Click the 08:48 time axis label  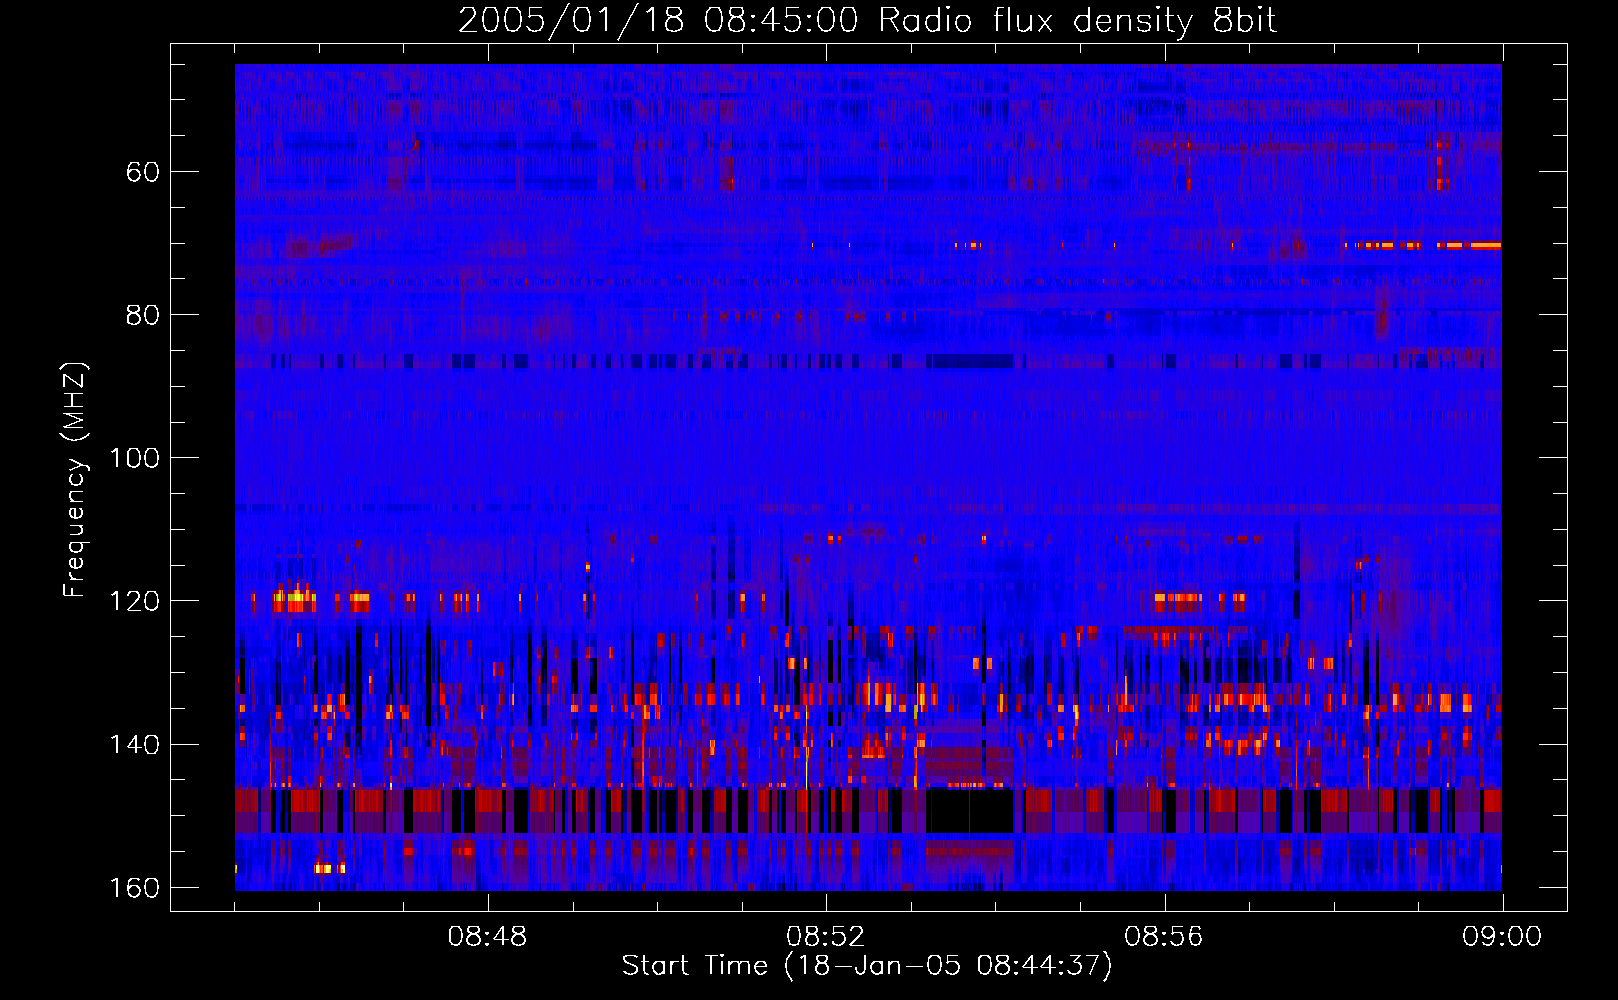(x=487, y=937)
